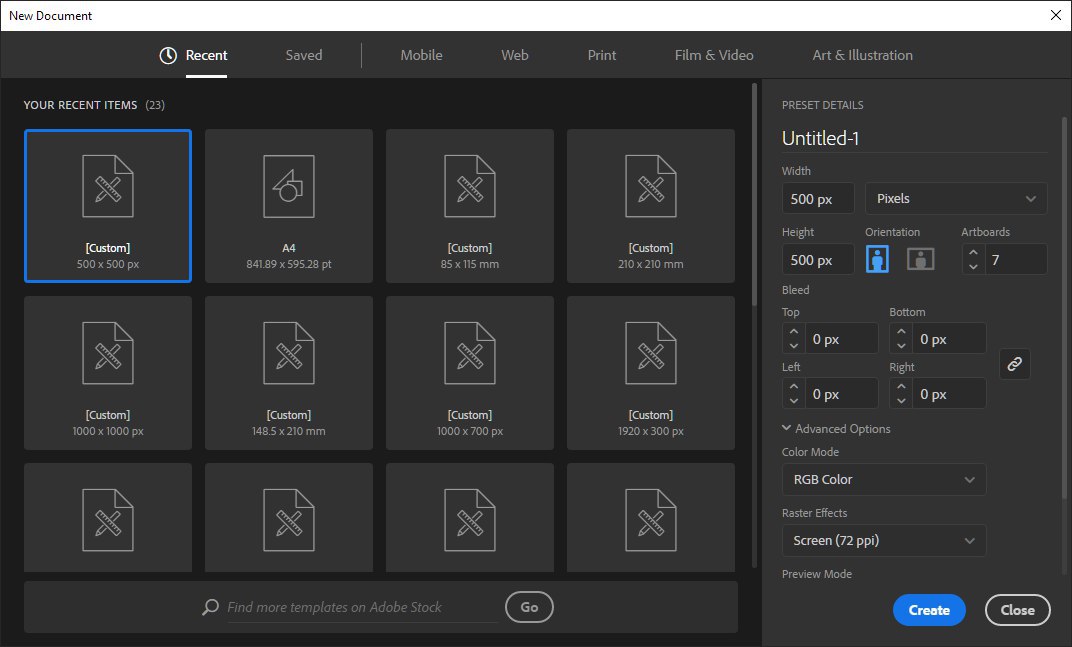Click the Create button
Viewport: 1072px width, 647px height.
pos(929,610)
